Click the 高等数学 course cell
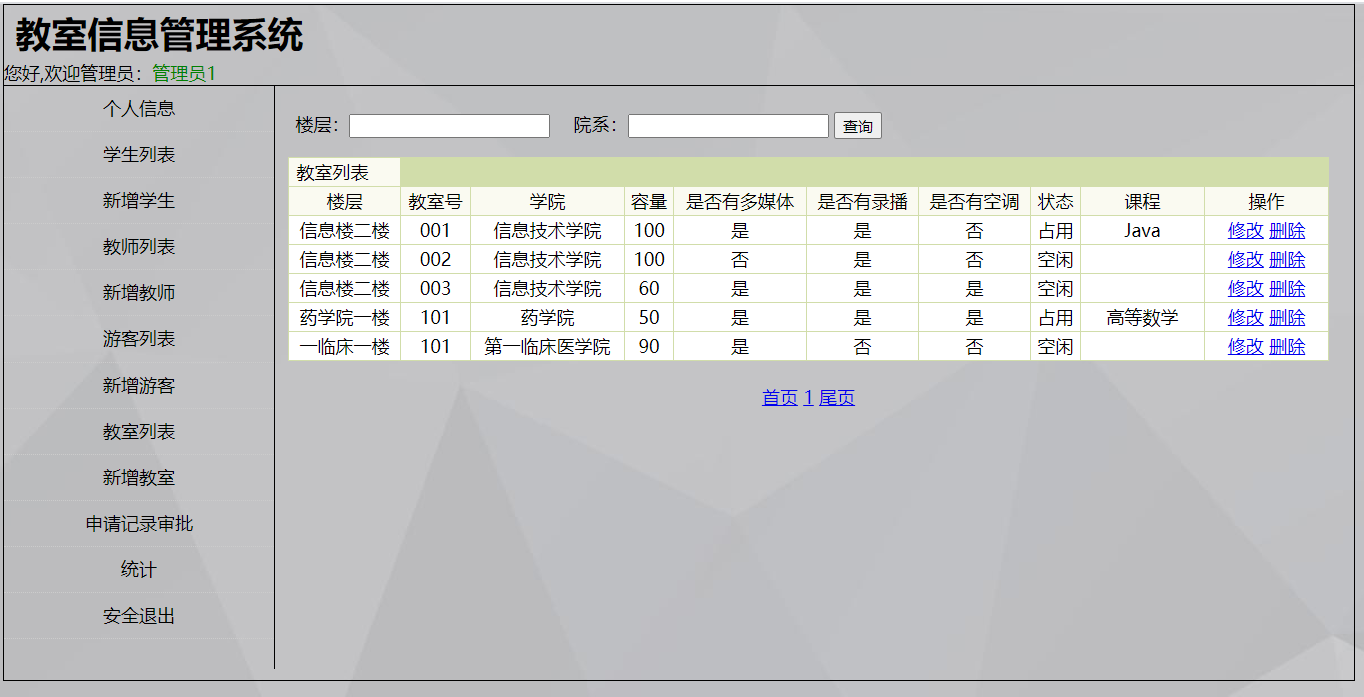 (x=1142, y=318)
